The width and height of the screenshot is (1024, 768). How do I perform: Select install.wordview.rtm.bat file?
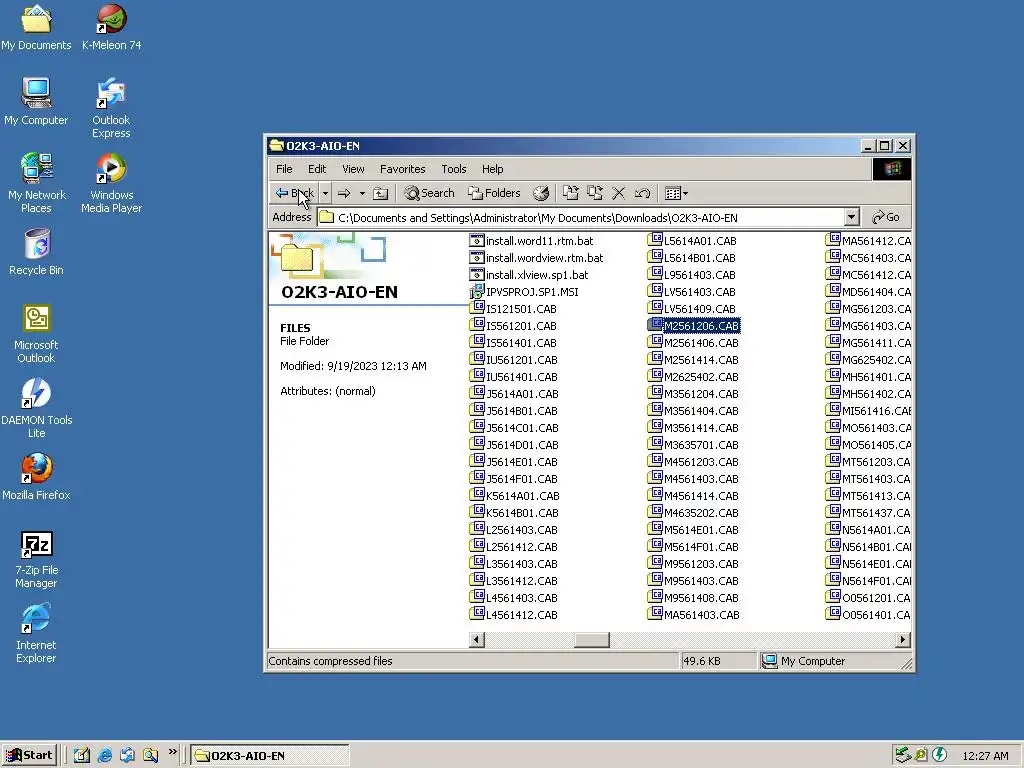coord(537,257)
